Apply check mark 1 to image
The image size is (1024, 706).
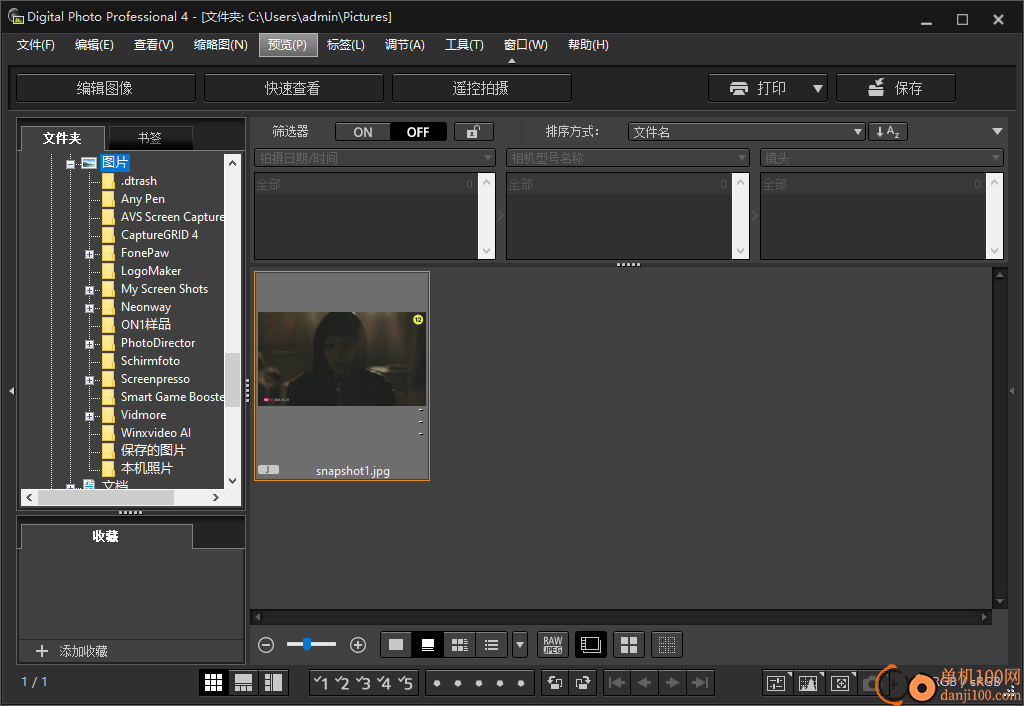(321, 683)
